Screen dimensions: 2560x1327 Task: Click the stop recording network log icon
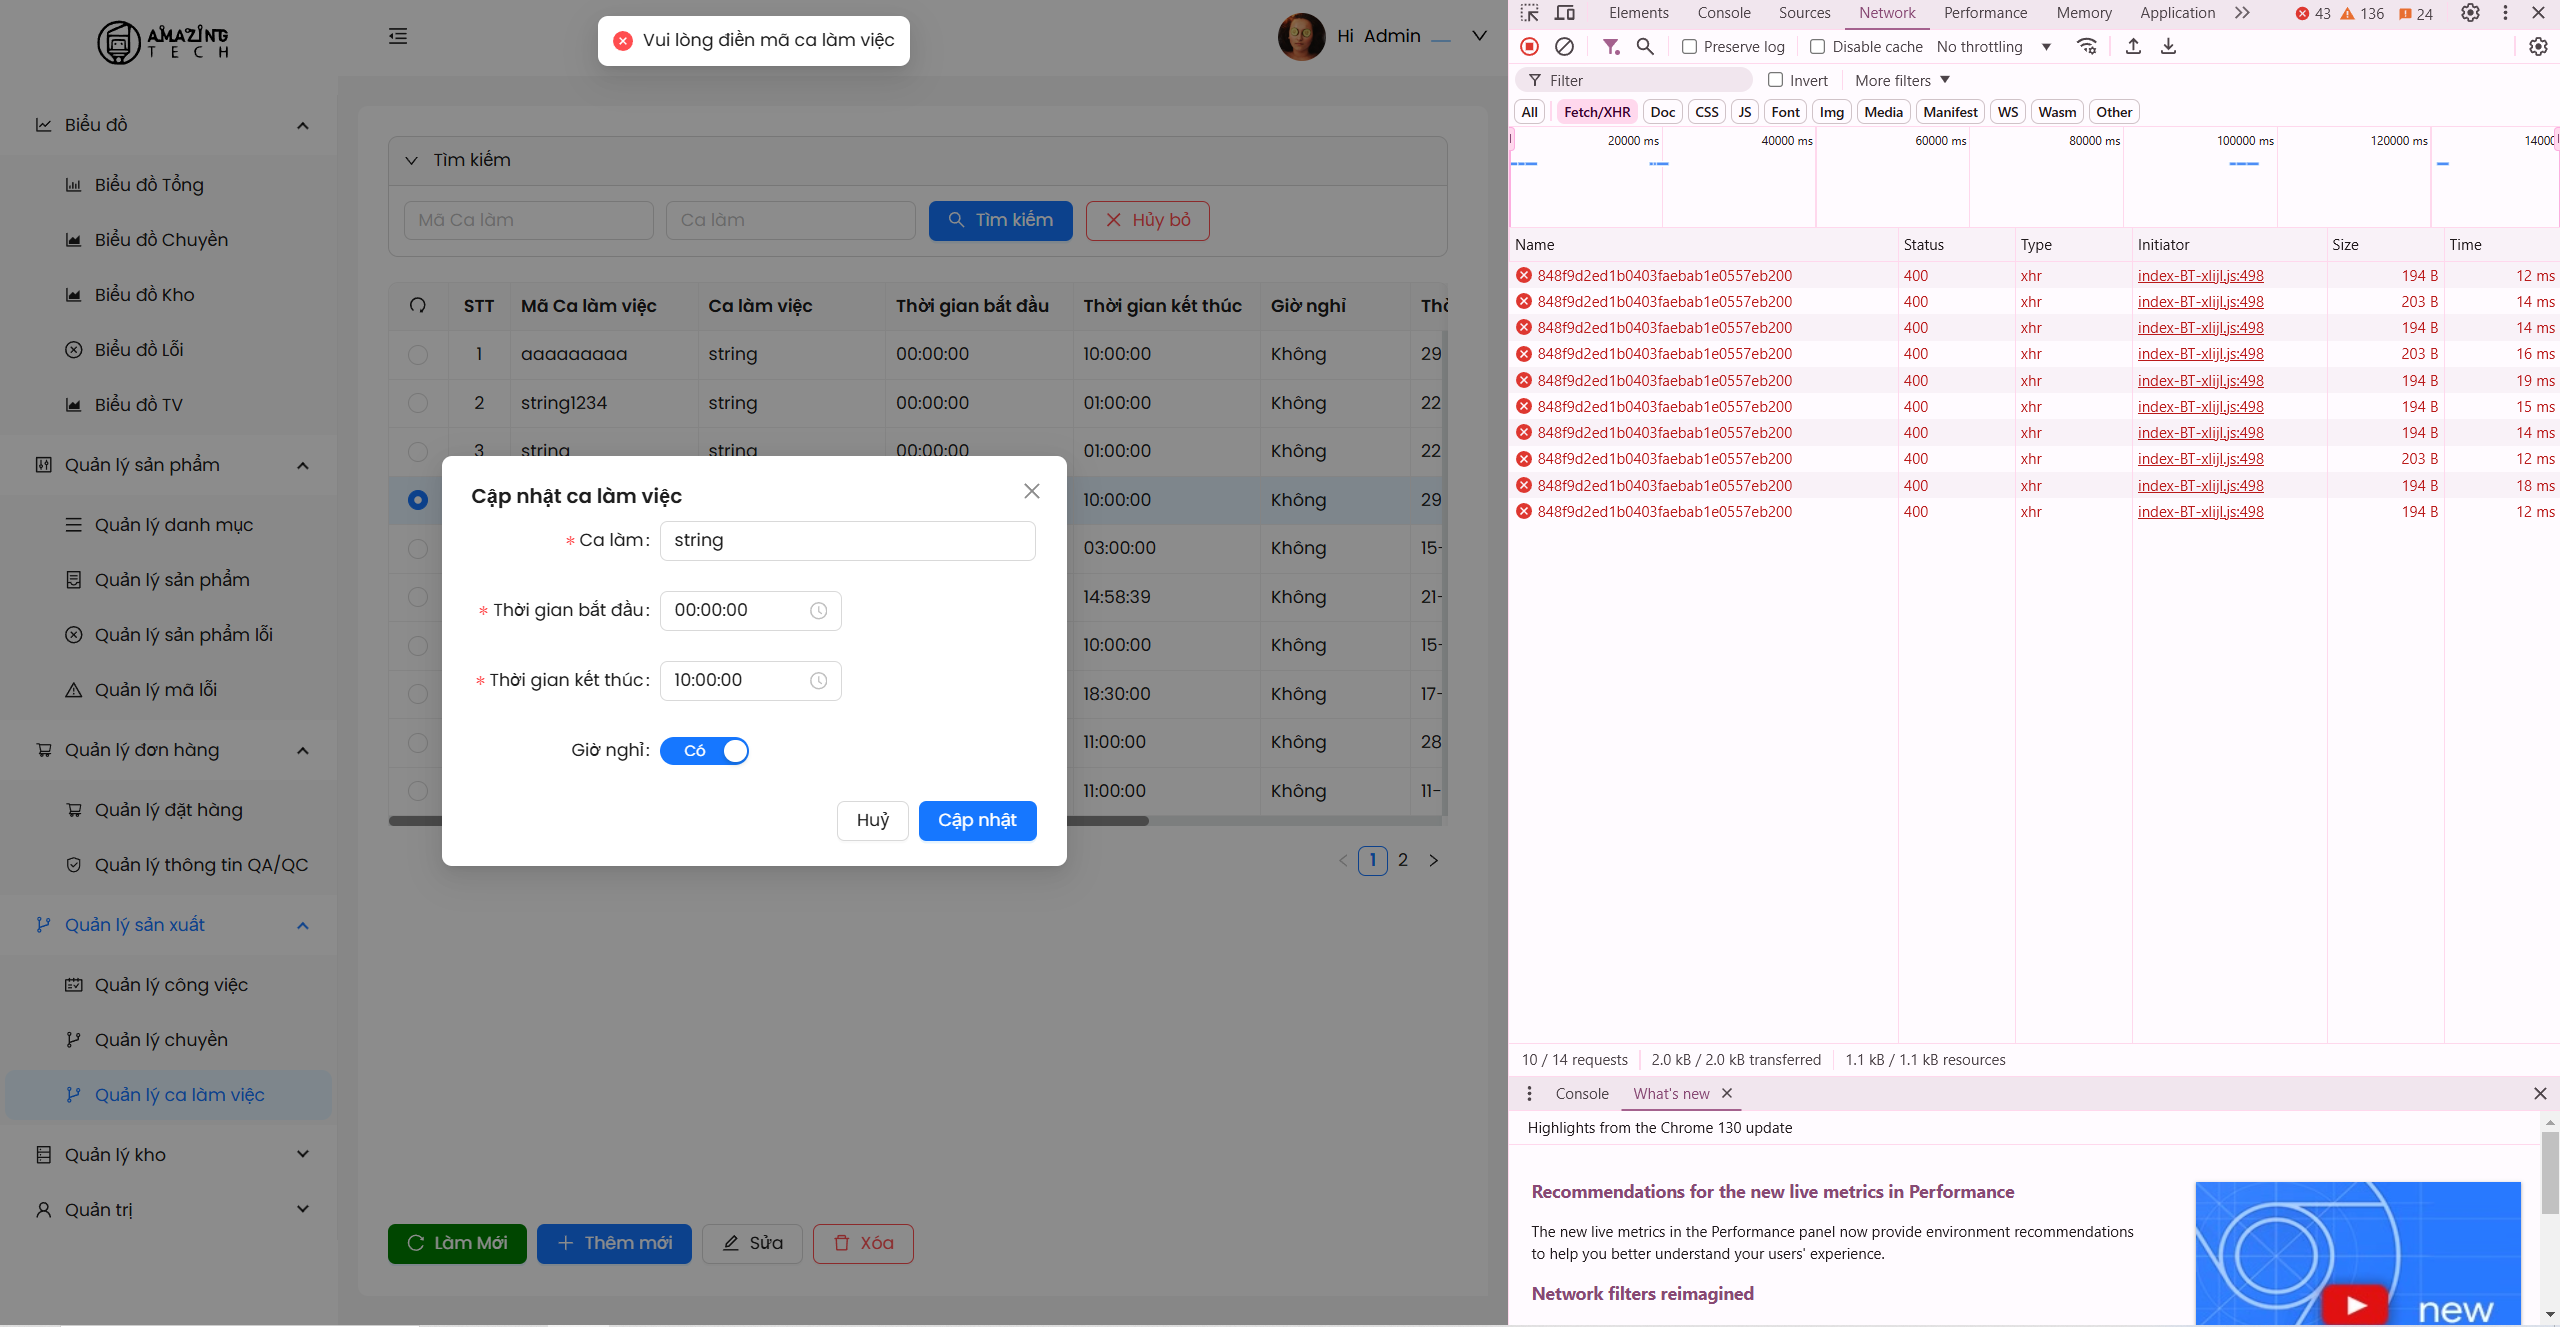(x=1529, y=46)
